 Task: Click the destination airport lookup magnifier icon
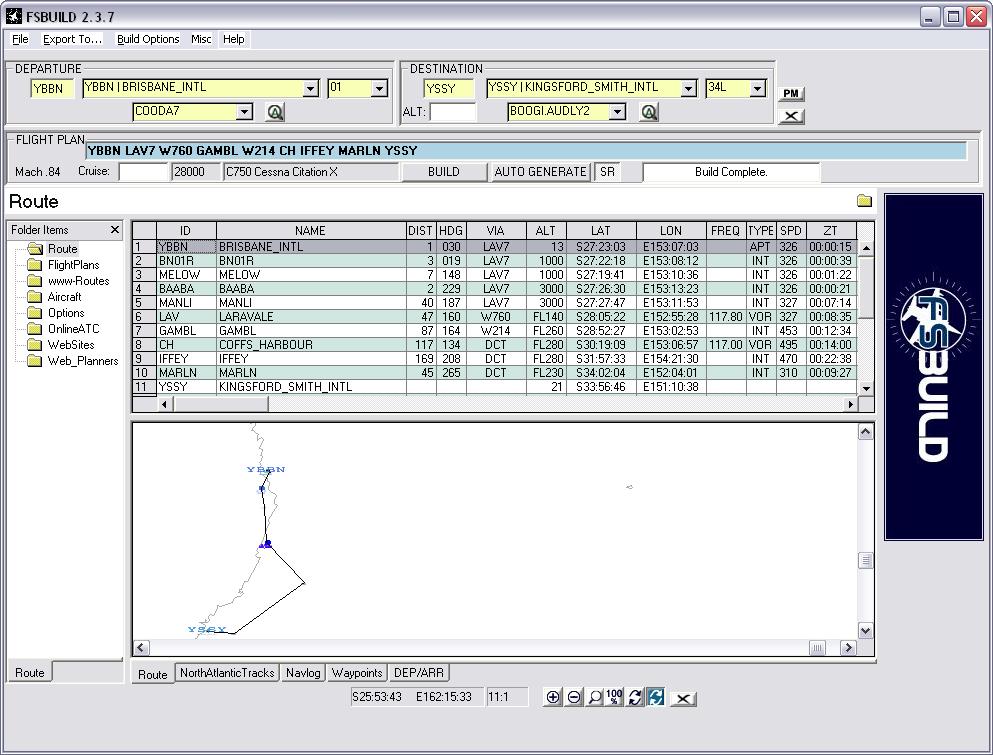648,112
